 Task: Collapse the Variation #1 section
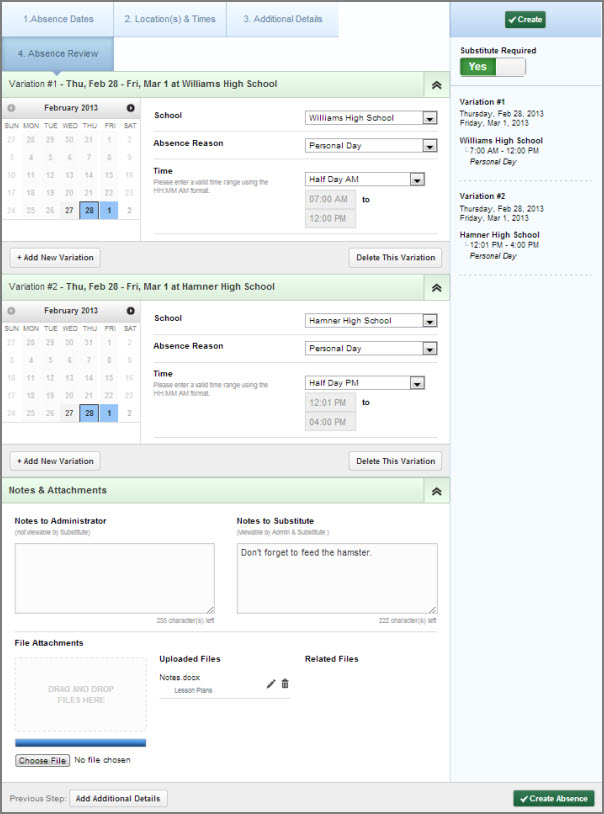coord(436,85)
